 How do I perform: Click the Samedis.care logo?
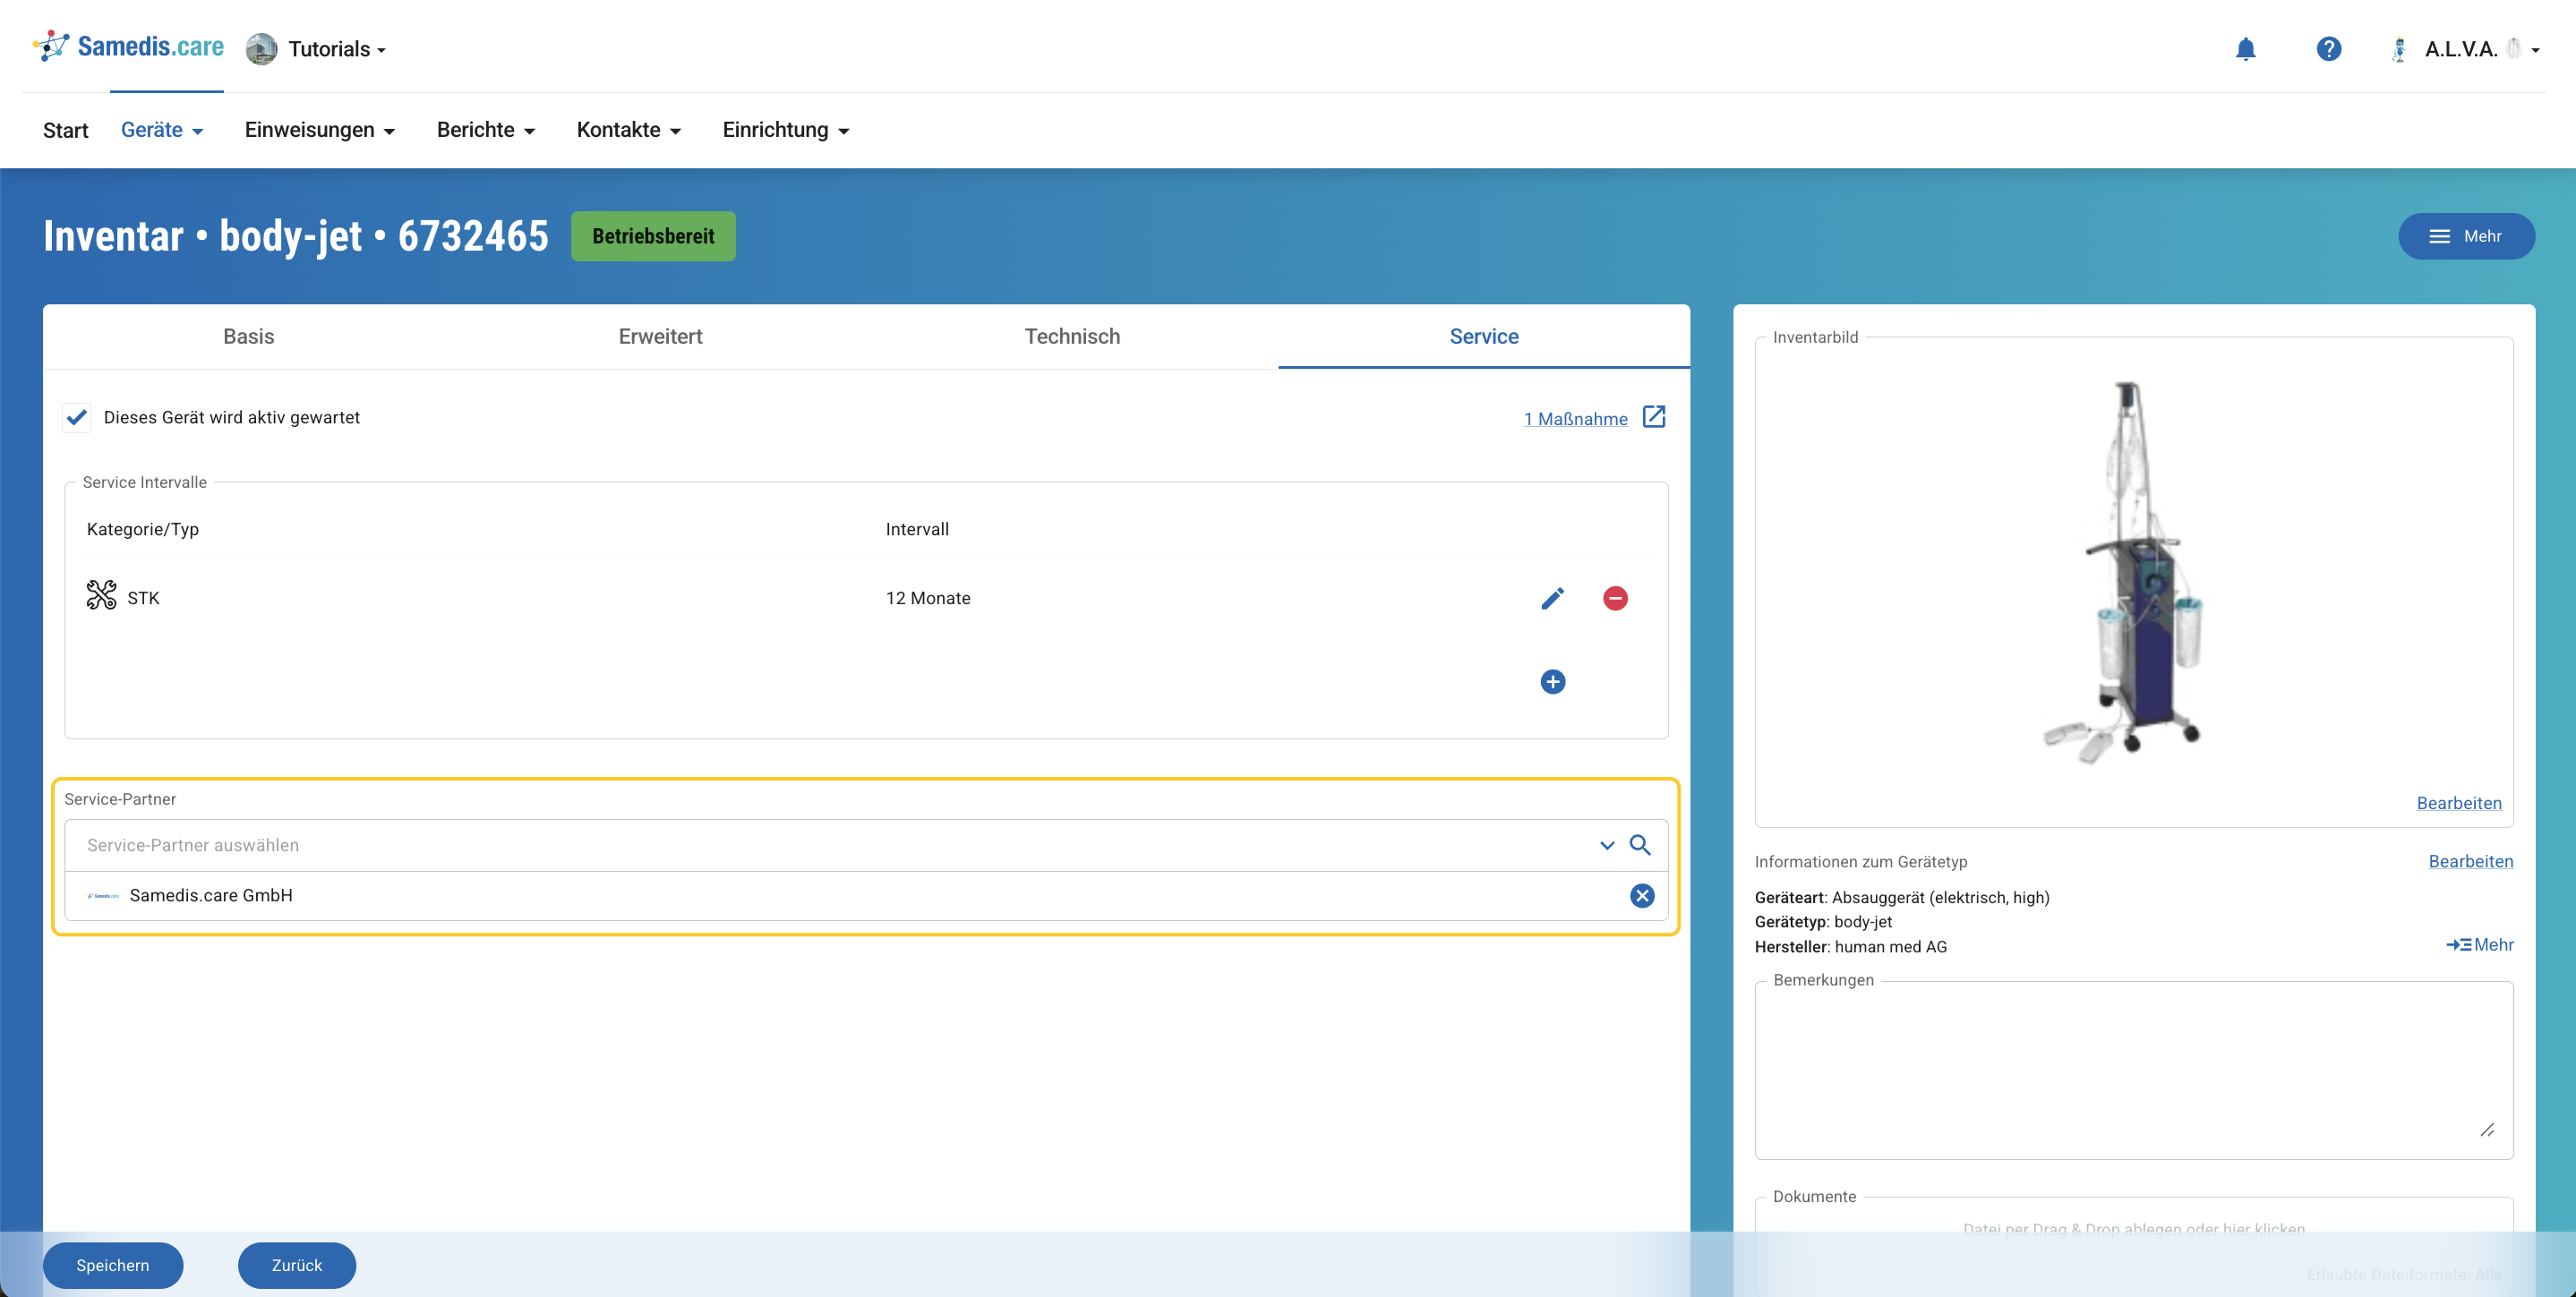(128, 47)
